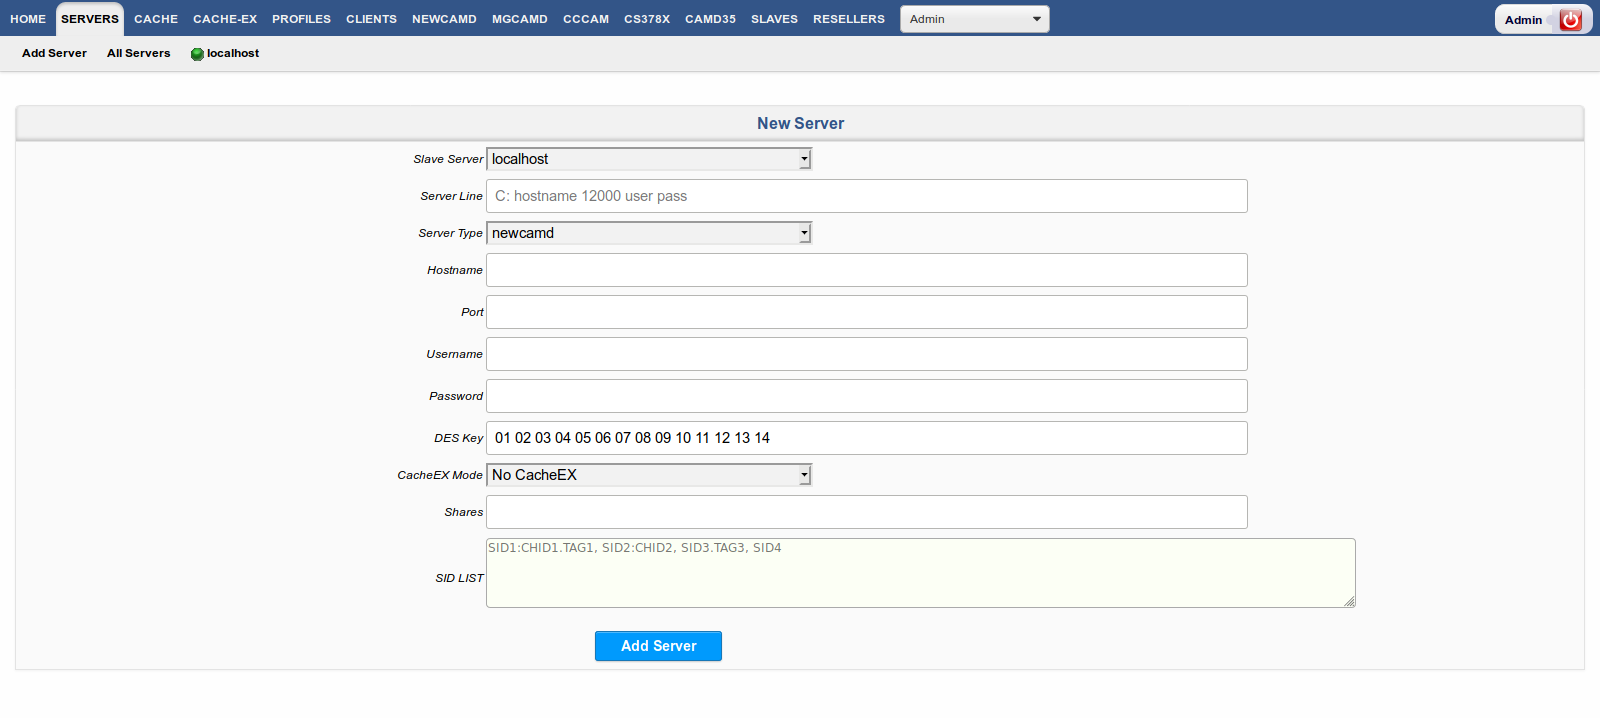Click the Server Type label
This screenshot has height=718, width=1600.
pos(450,233)
